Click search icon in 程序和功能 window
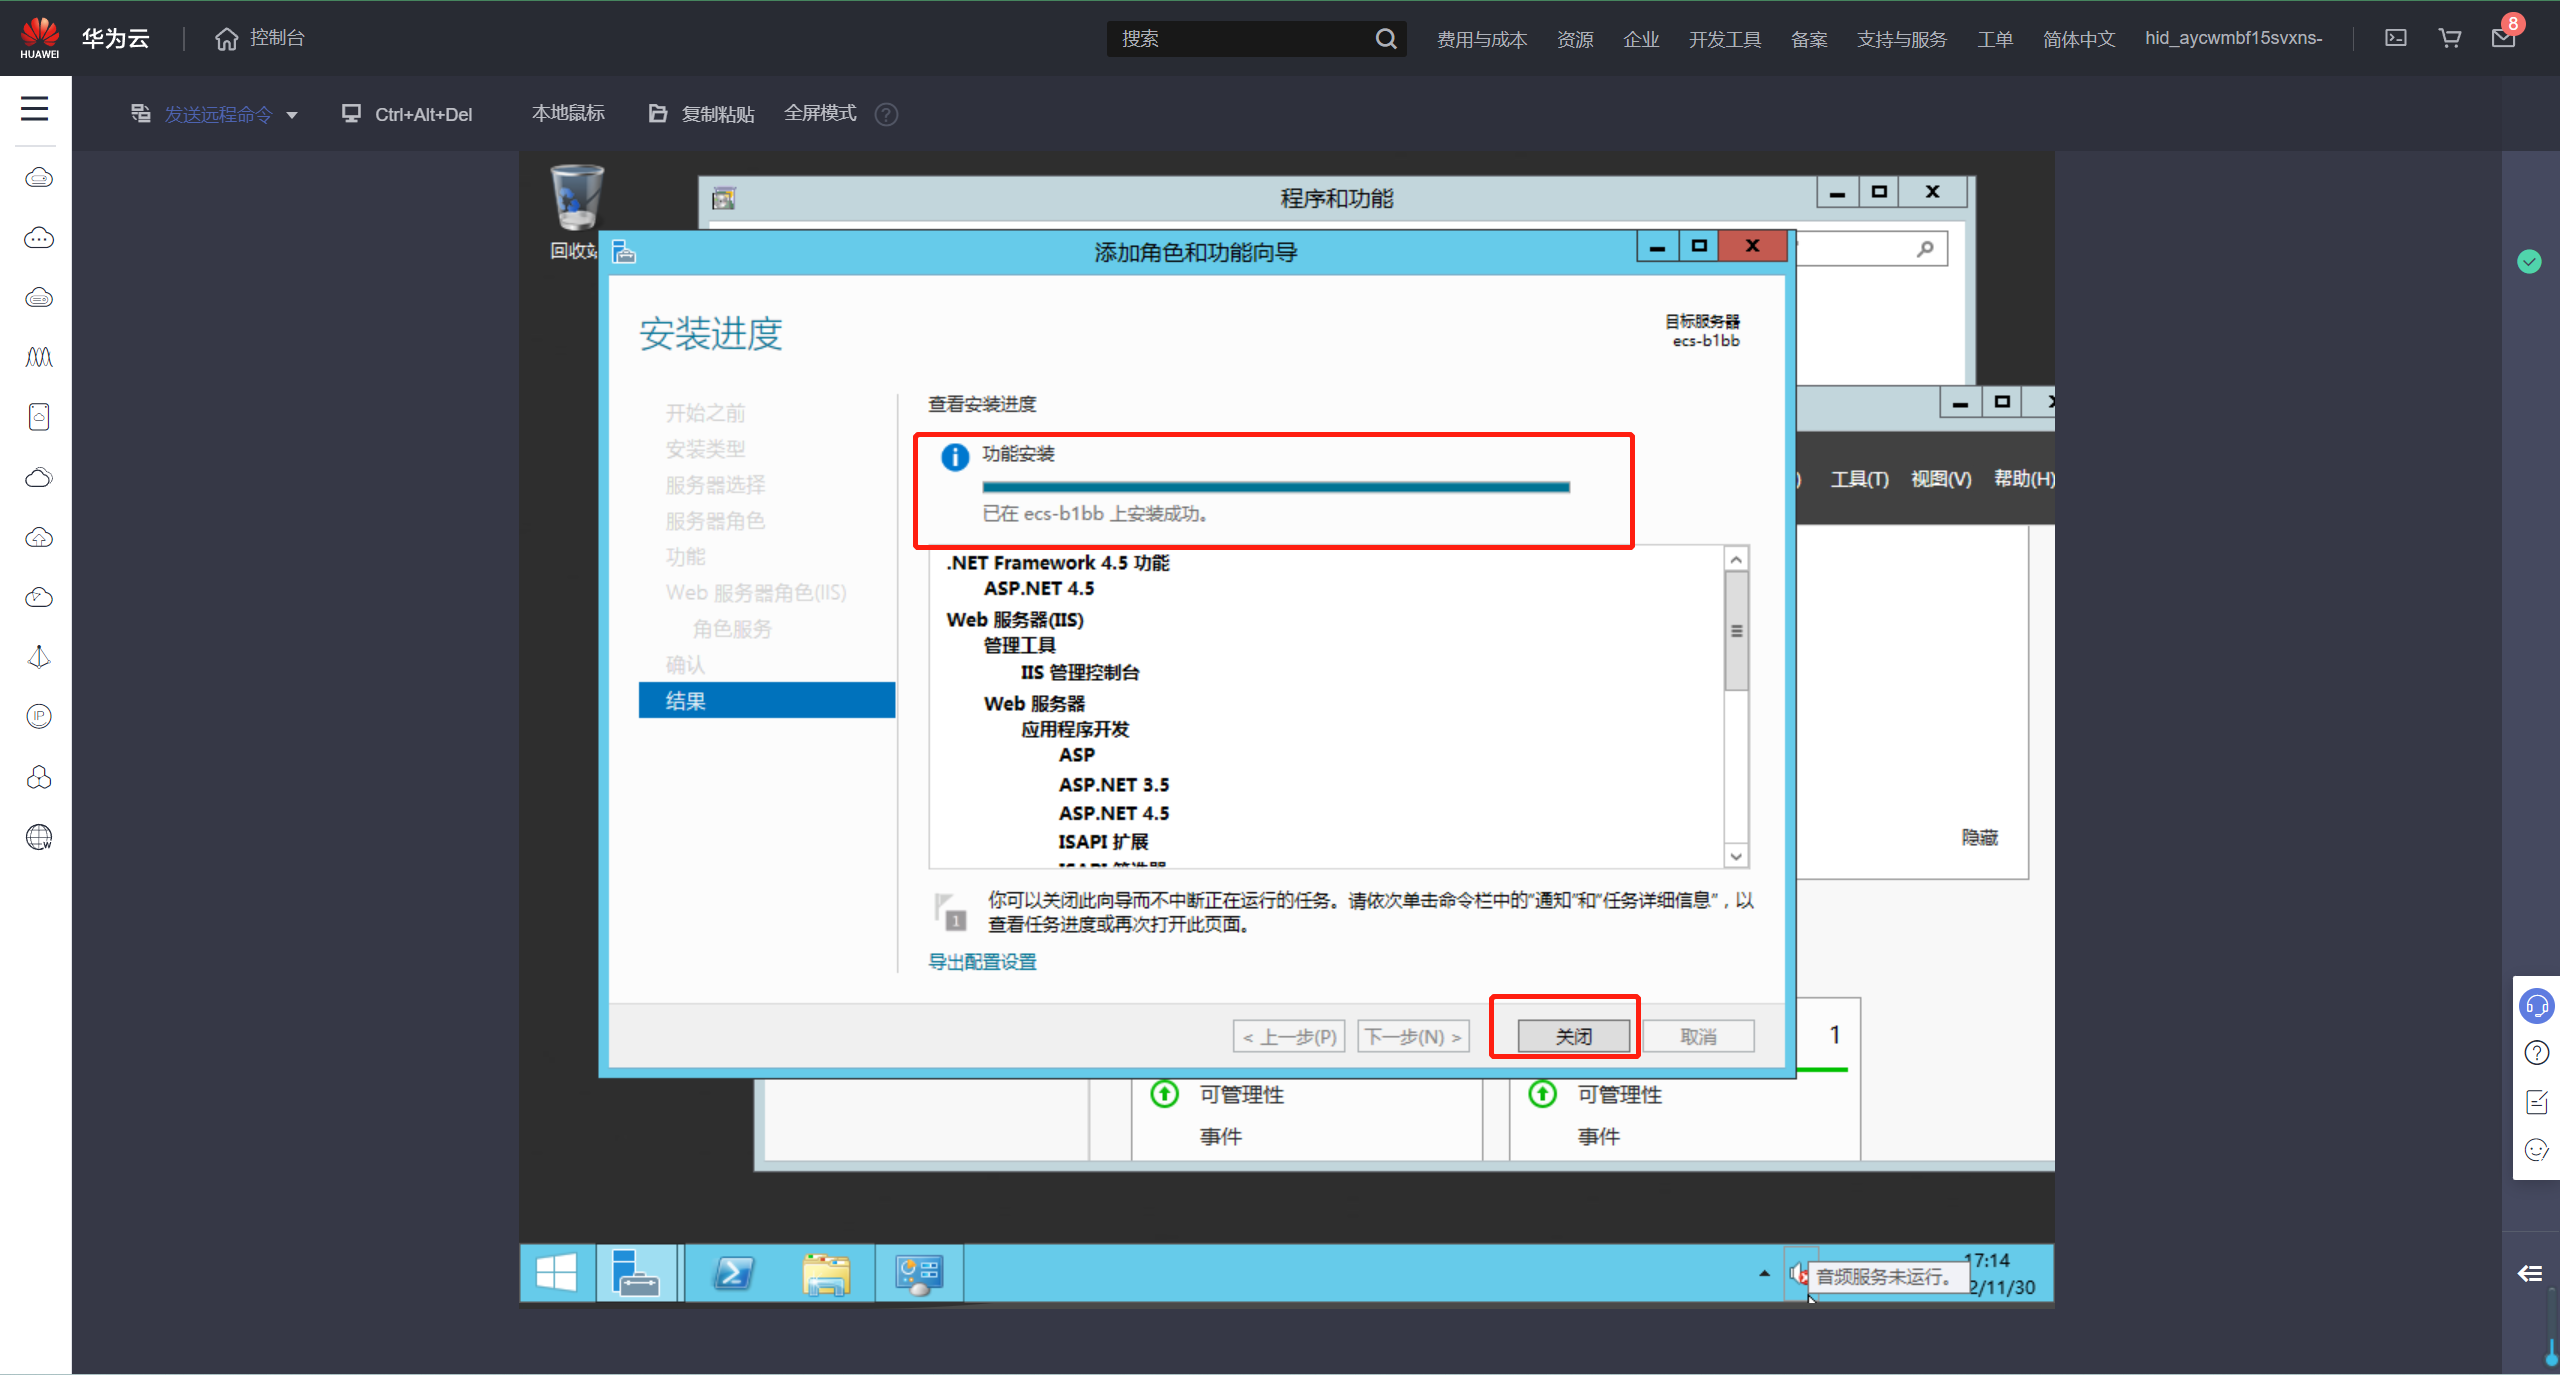The image size is (2560, 1375). (x=1924, y=249)
